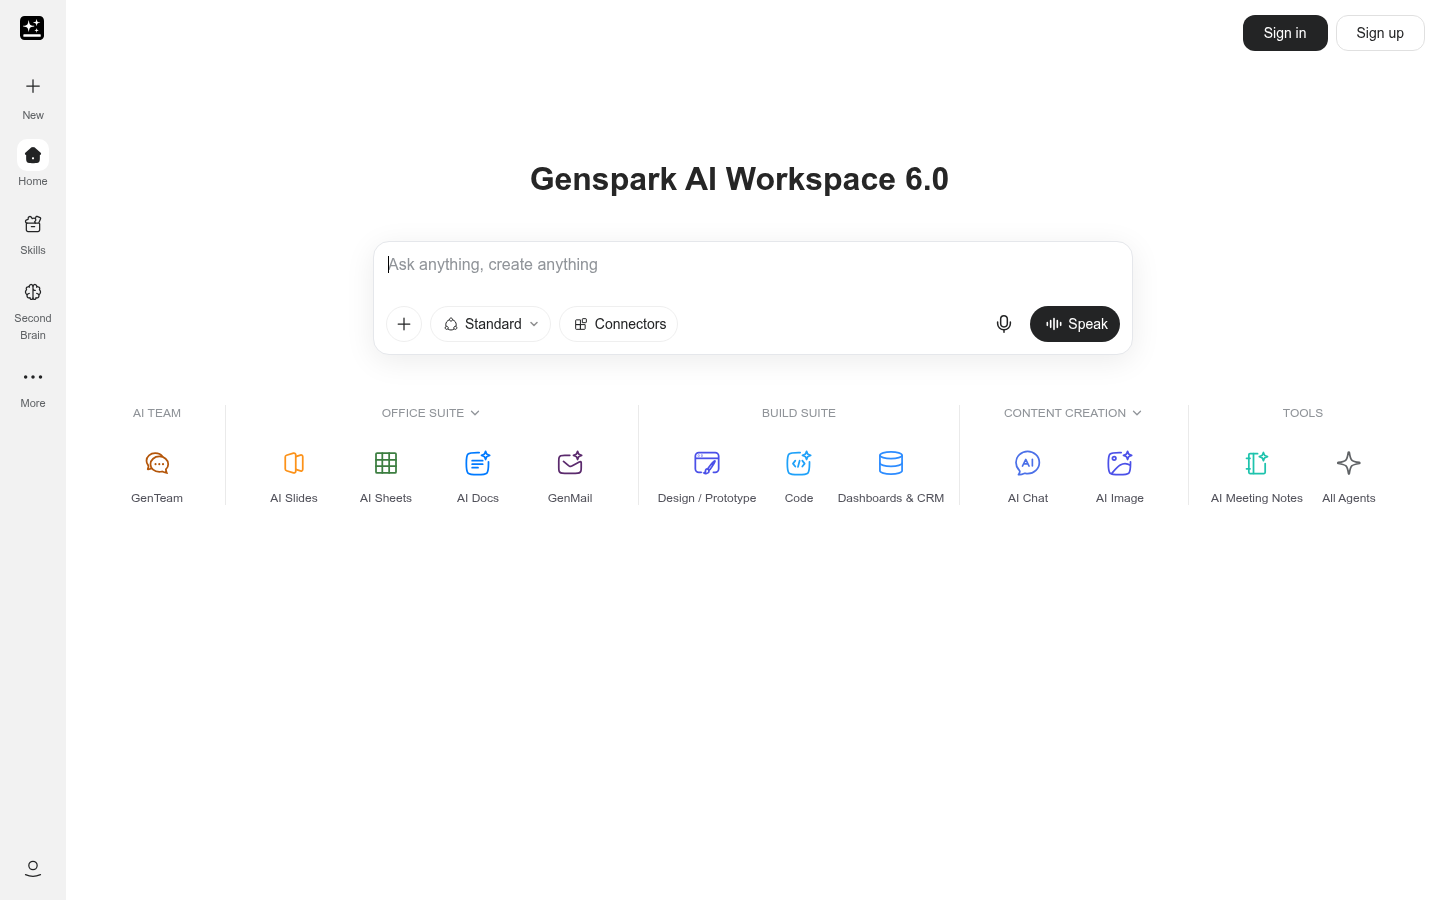Screen dimensions: 1440x900
Task: Click the microphone dictation icon
Action: point(1004,324)
